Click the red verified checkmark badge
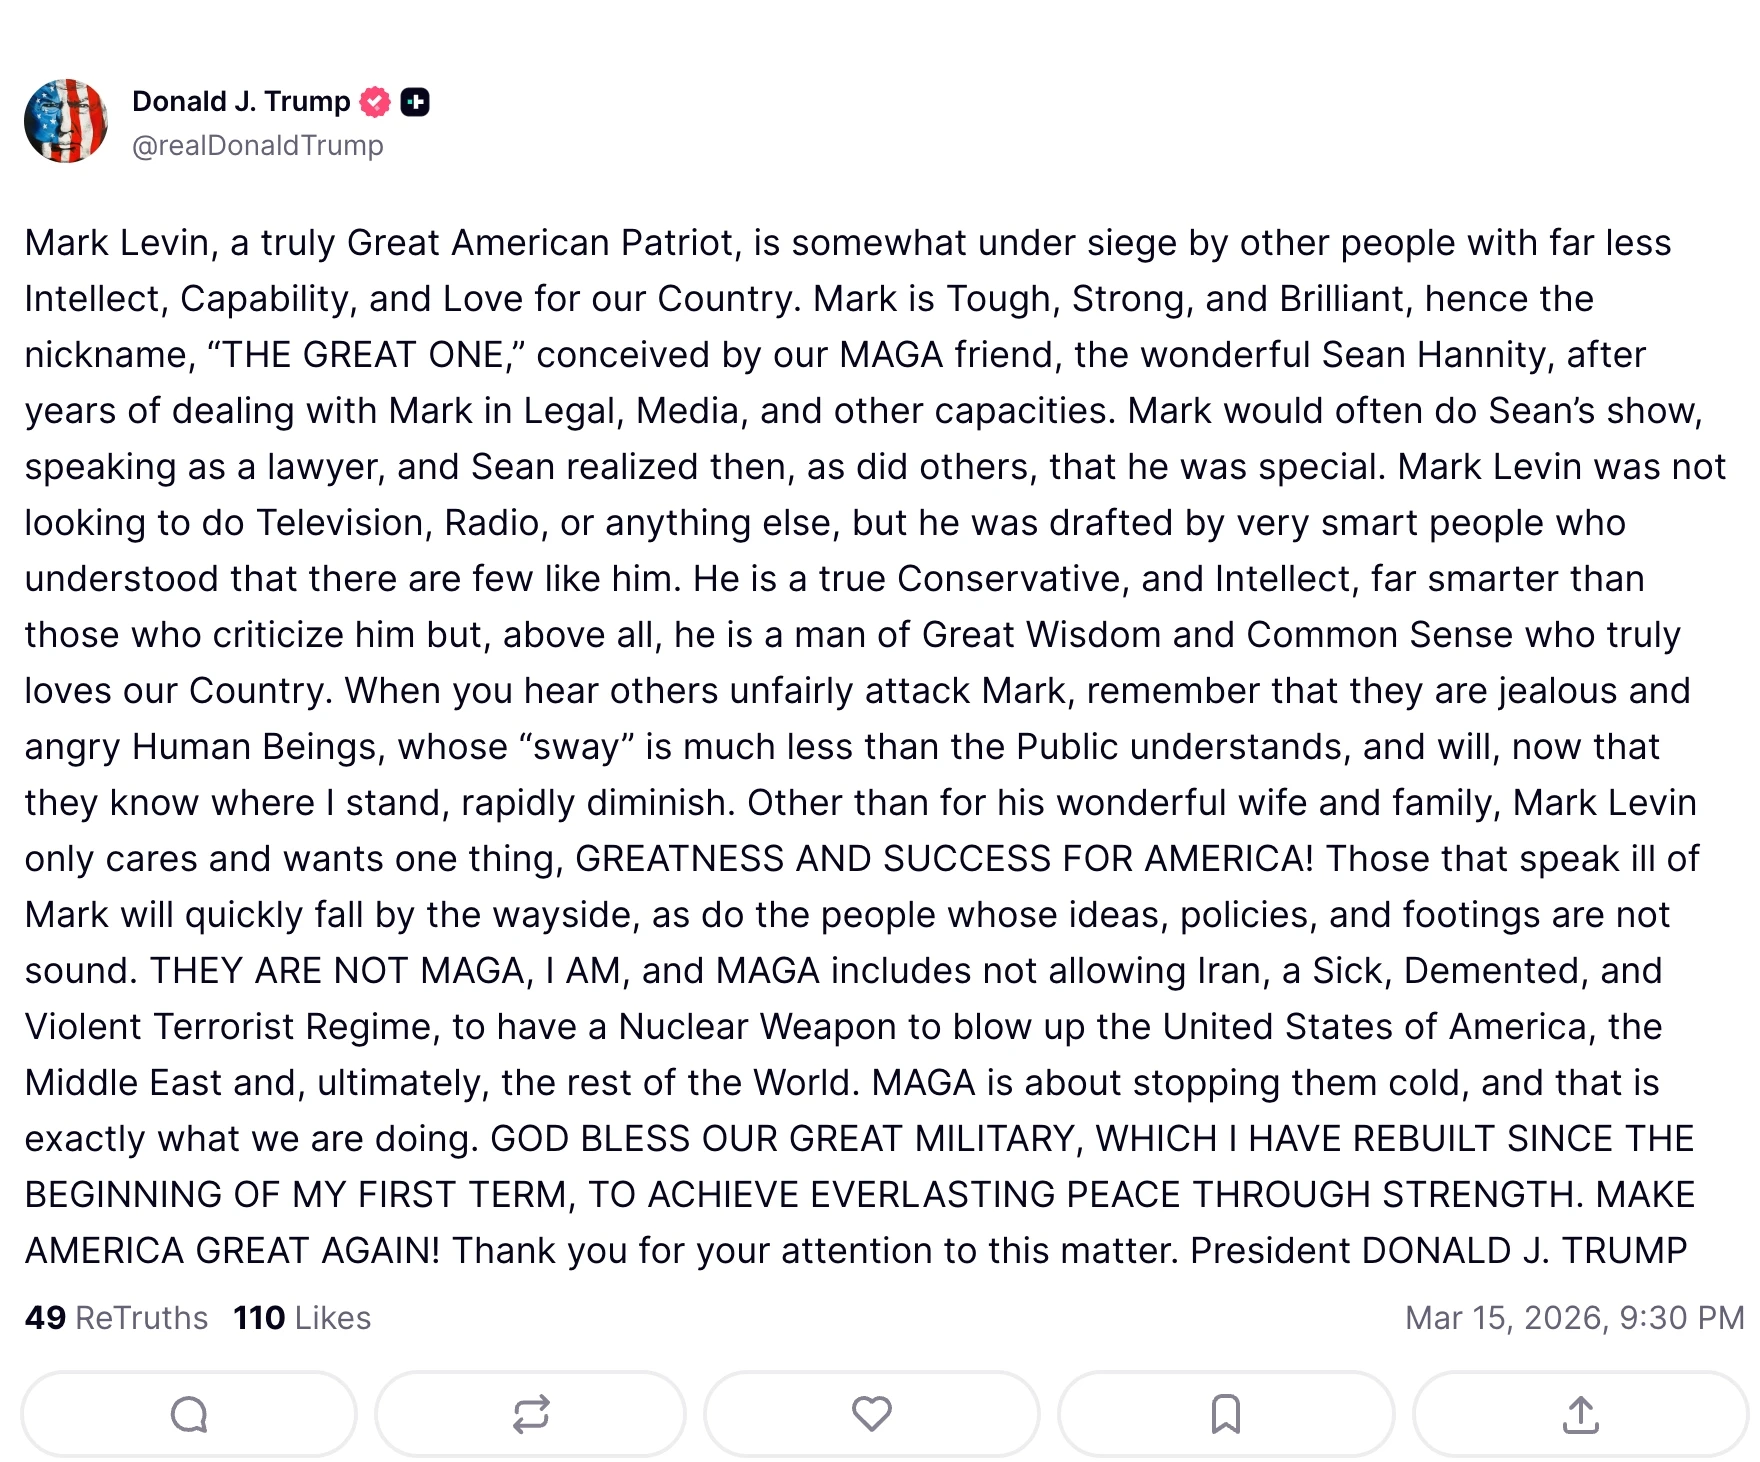The image size is (1760, 1462). pyautogui.click(x=375, y=102)
